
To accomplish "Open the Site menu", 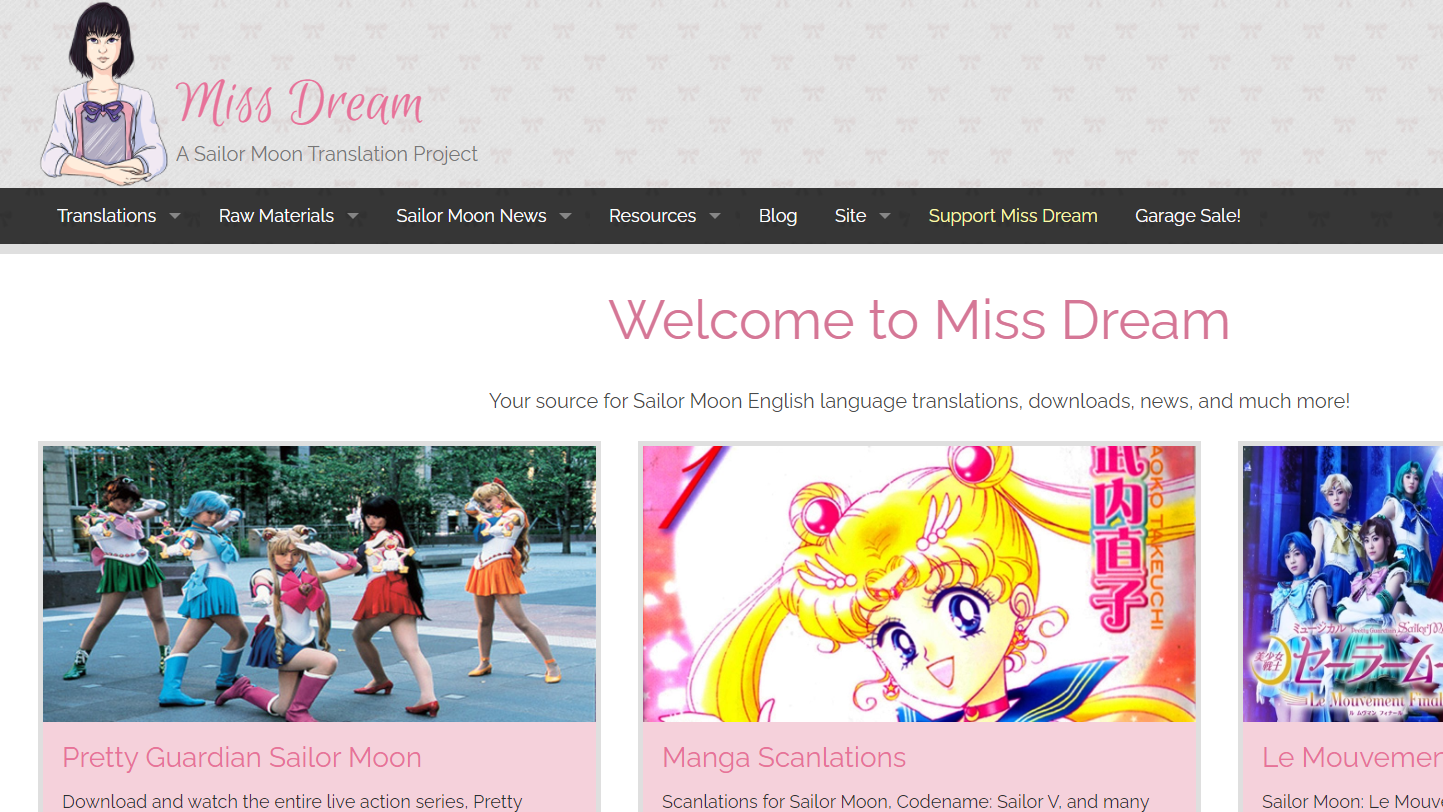I will click(850, 216).
